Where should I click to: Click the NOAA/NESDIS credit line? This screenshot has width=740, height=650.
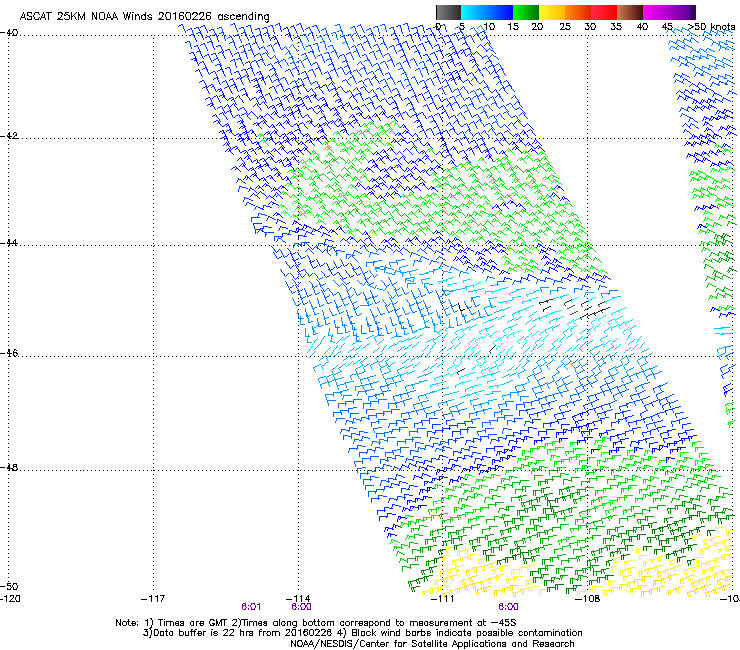(432, 644)
